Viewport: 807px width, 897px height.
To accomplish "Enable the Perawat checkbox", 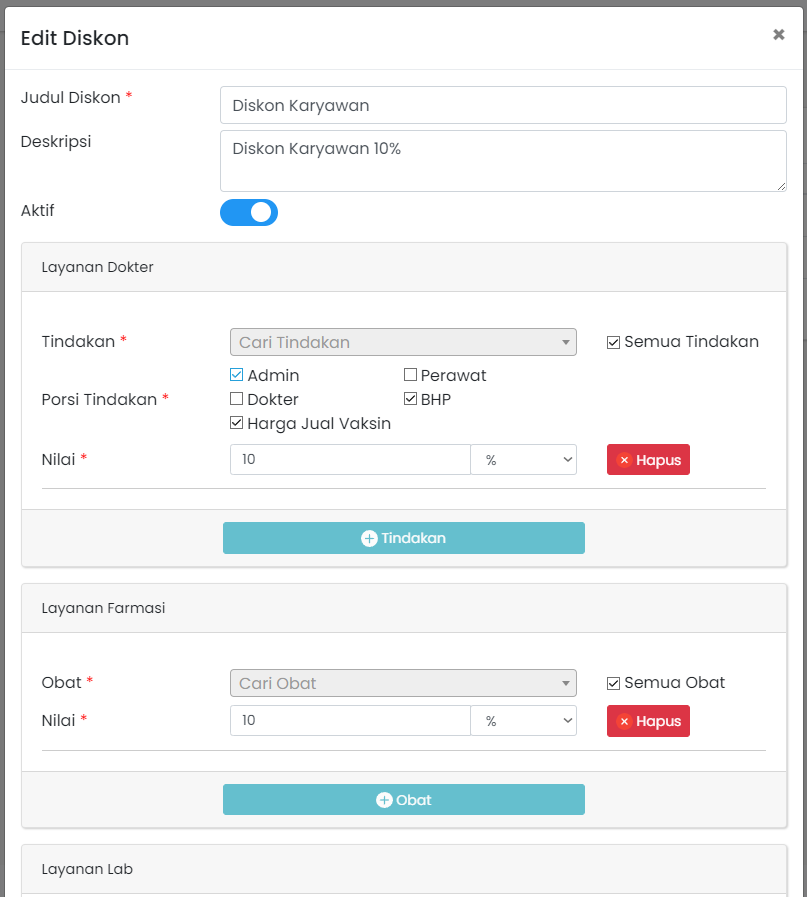I will coord(410,376).
